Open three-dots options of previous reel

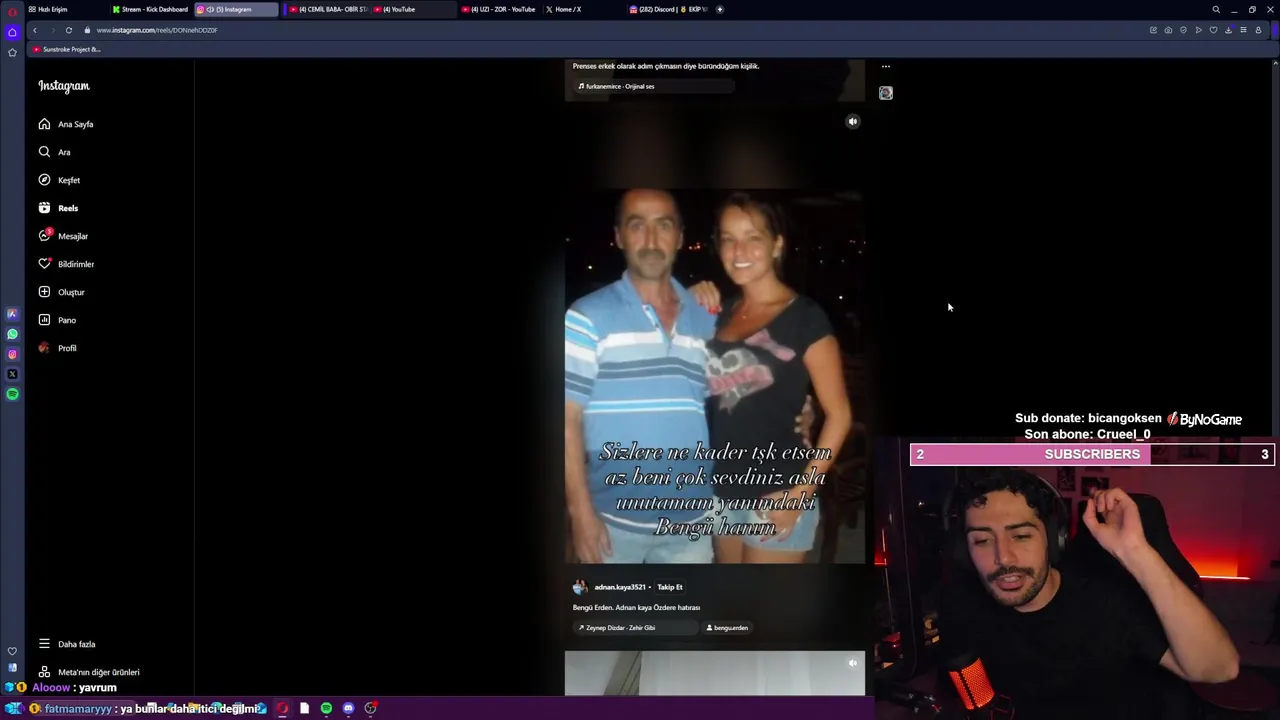[886, 67]
